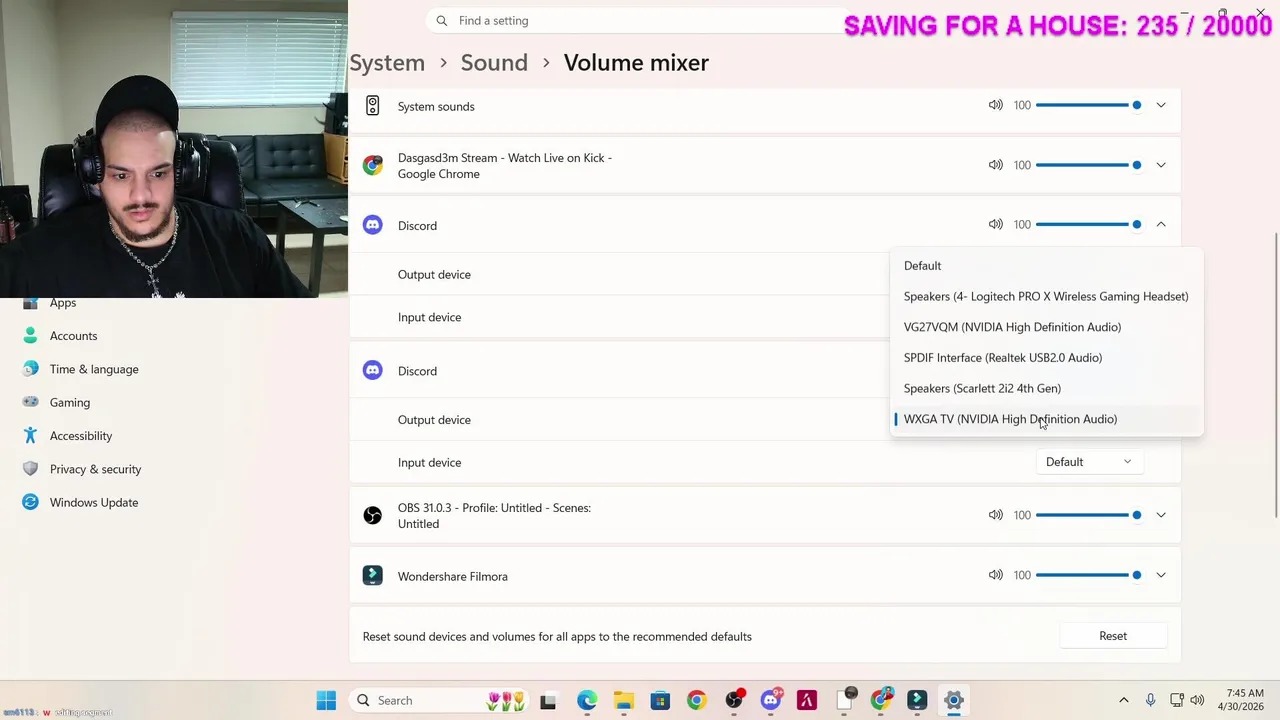Click the Discord icon in the volume-100 row
The height and width of the screenshot is (720, 1280).
point(373,225)
